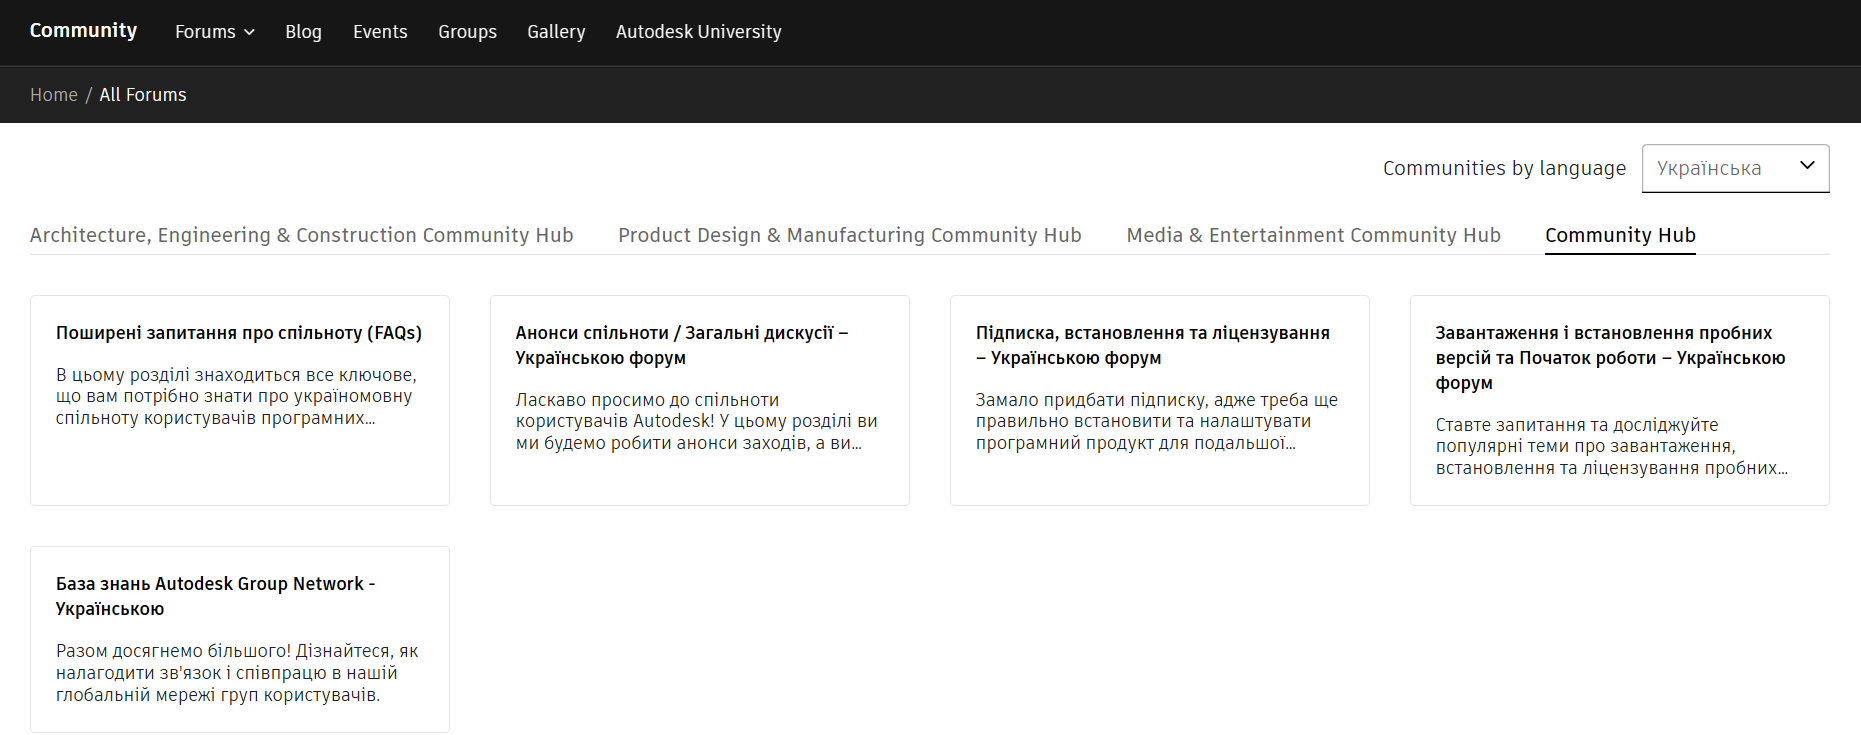Click the 'Communities by language' label
1861x735 pixels.
[1504, 168]
